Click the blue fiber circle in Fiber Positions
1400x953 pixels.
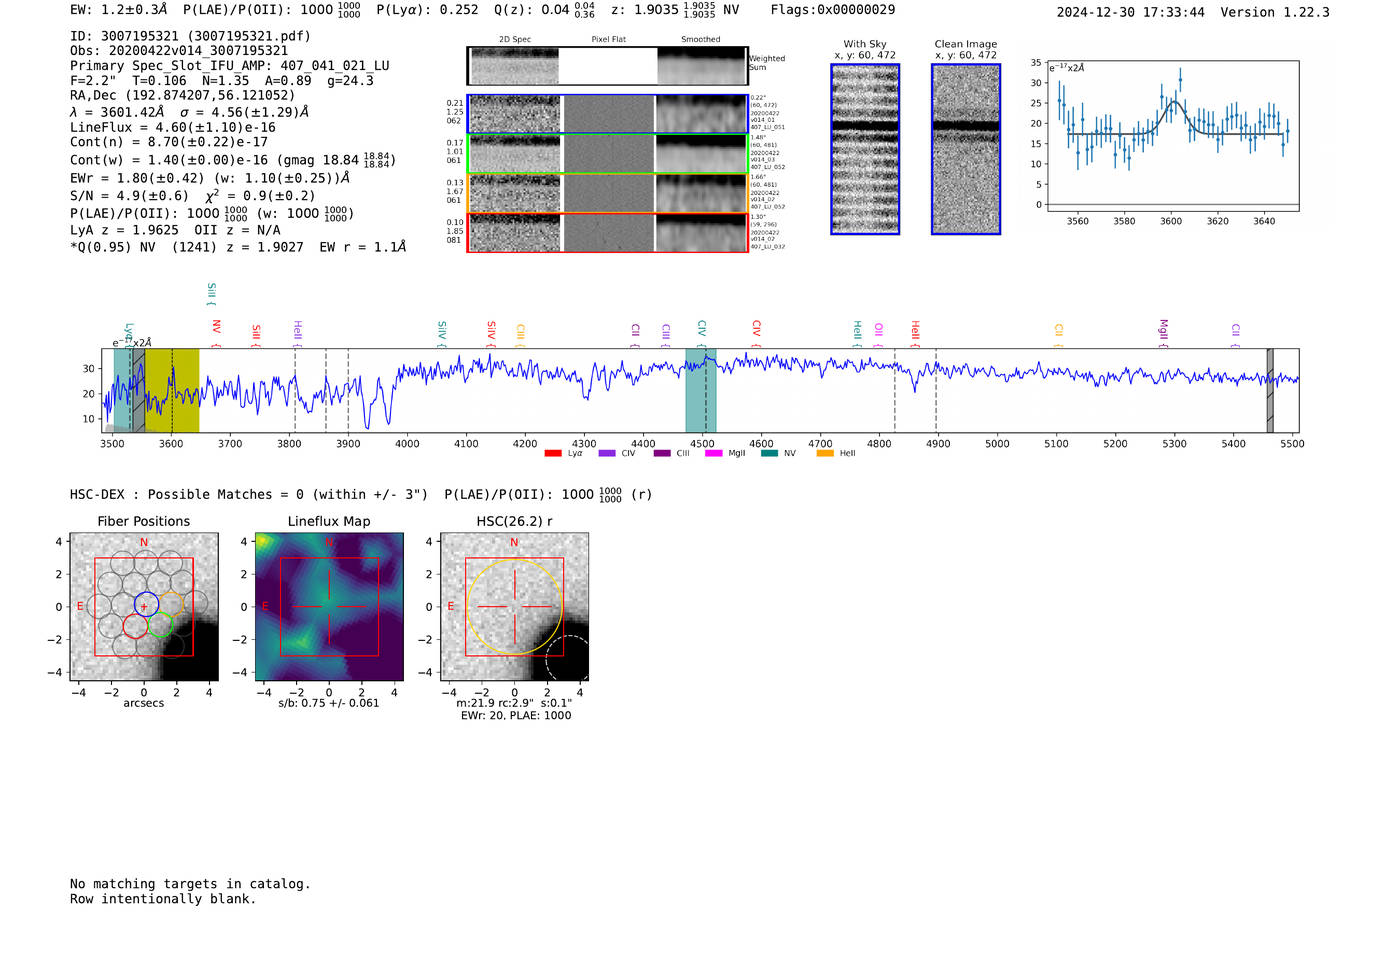[x=146, y=603]
